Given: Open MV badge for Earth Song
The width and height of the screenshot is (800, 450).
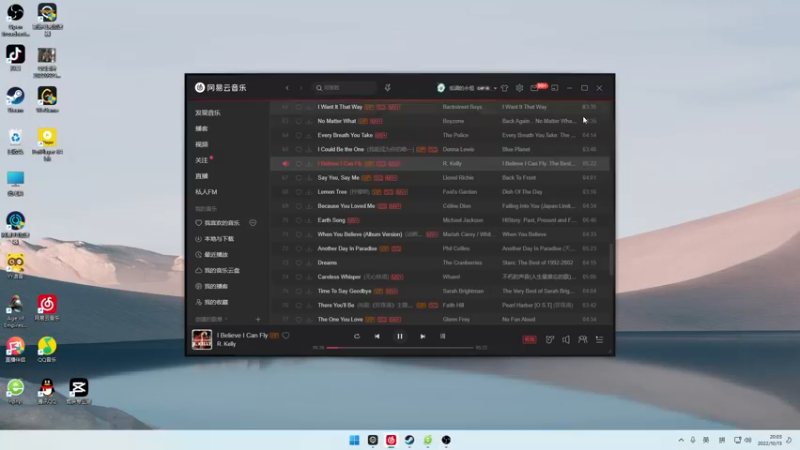Looking at the screenshot, I should coord(354,220).
